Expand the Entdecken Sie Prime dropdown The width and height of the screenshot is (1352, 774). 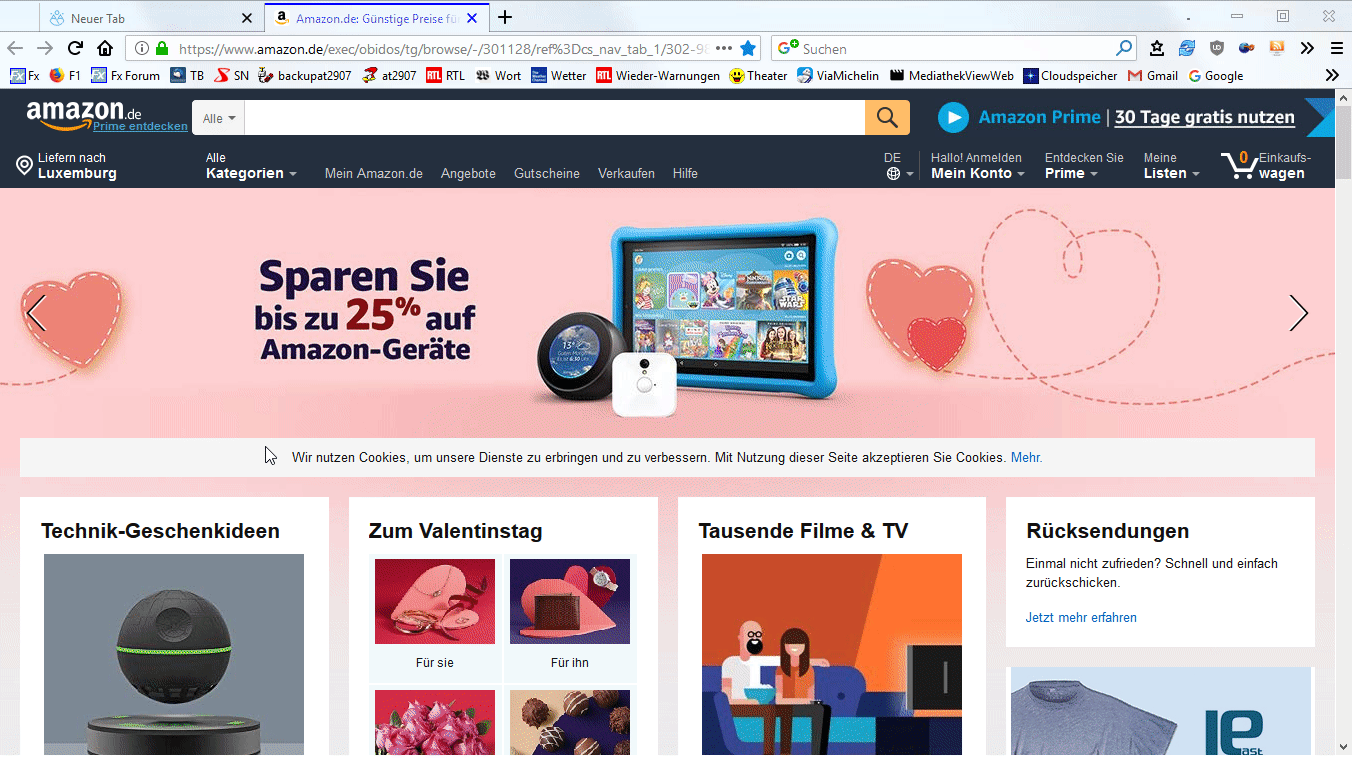click(x=1084, y=166)
